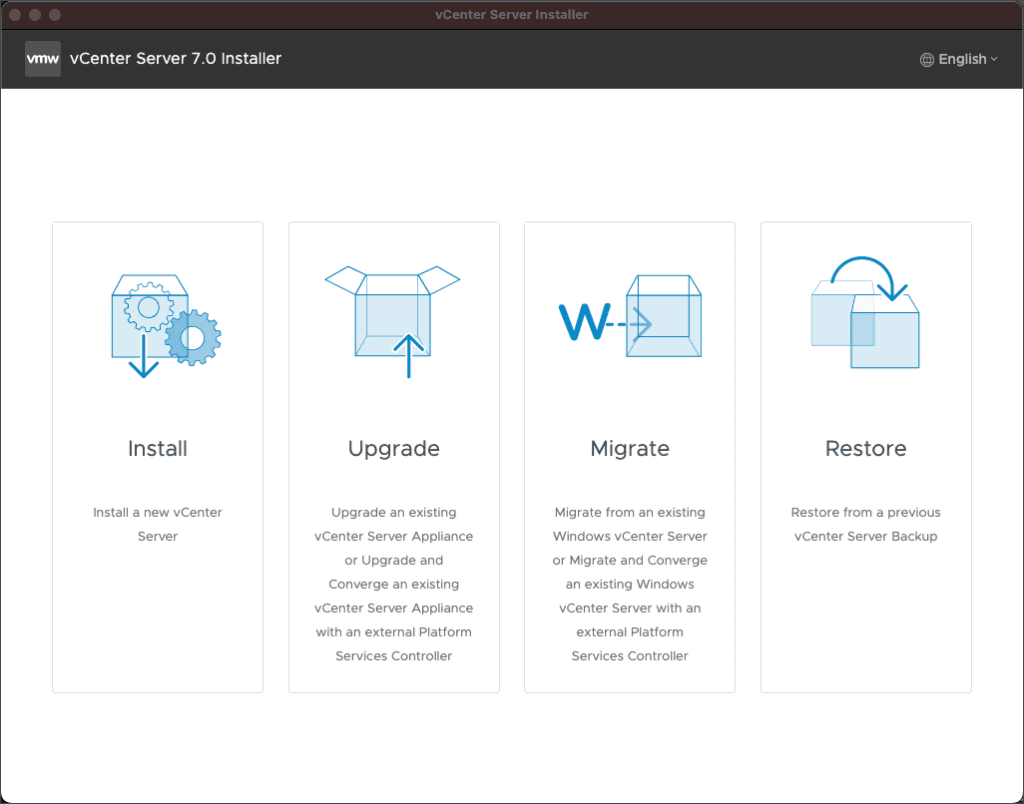Click 'Migrate from an existing Windows vCenter' description
Viewport: 1024px width, 804px height.
(x=630, y=584)
